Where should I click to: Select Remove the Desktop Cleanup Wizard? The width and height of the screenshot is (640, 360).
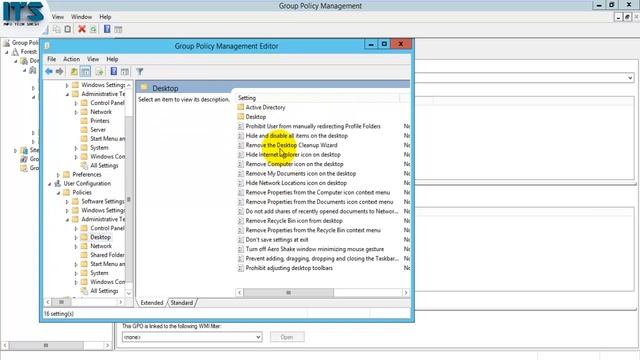[291, 145]
